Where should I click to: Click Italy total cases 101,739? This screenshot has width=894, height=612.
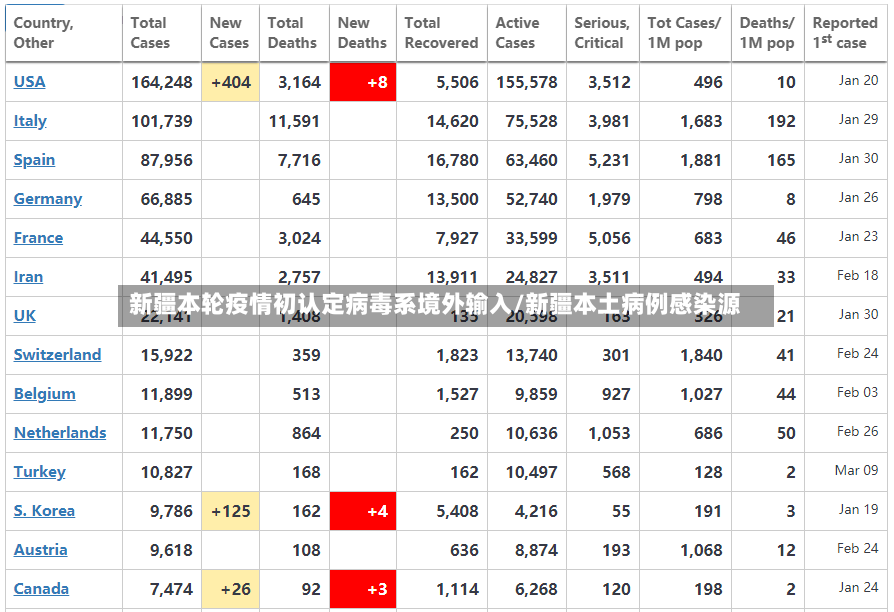click(162, 121)
